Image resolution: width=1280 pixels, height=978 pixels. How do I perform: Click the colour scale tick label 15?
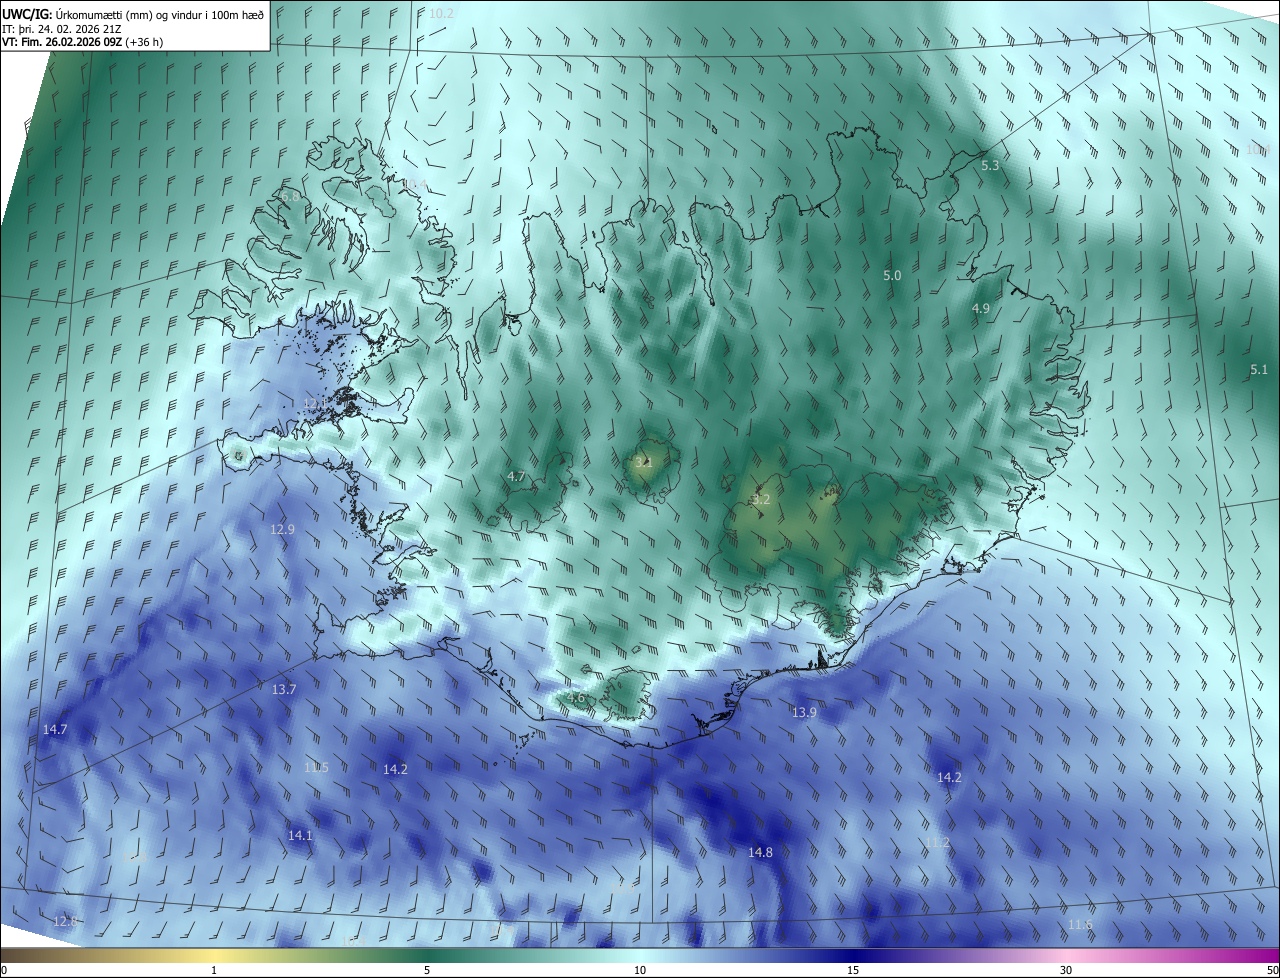click(x=853, y=970)
